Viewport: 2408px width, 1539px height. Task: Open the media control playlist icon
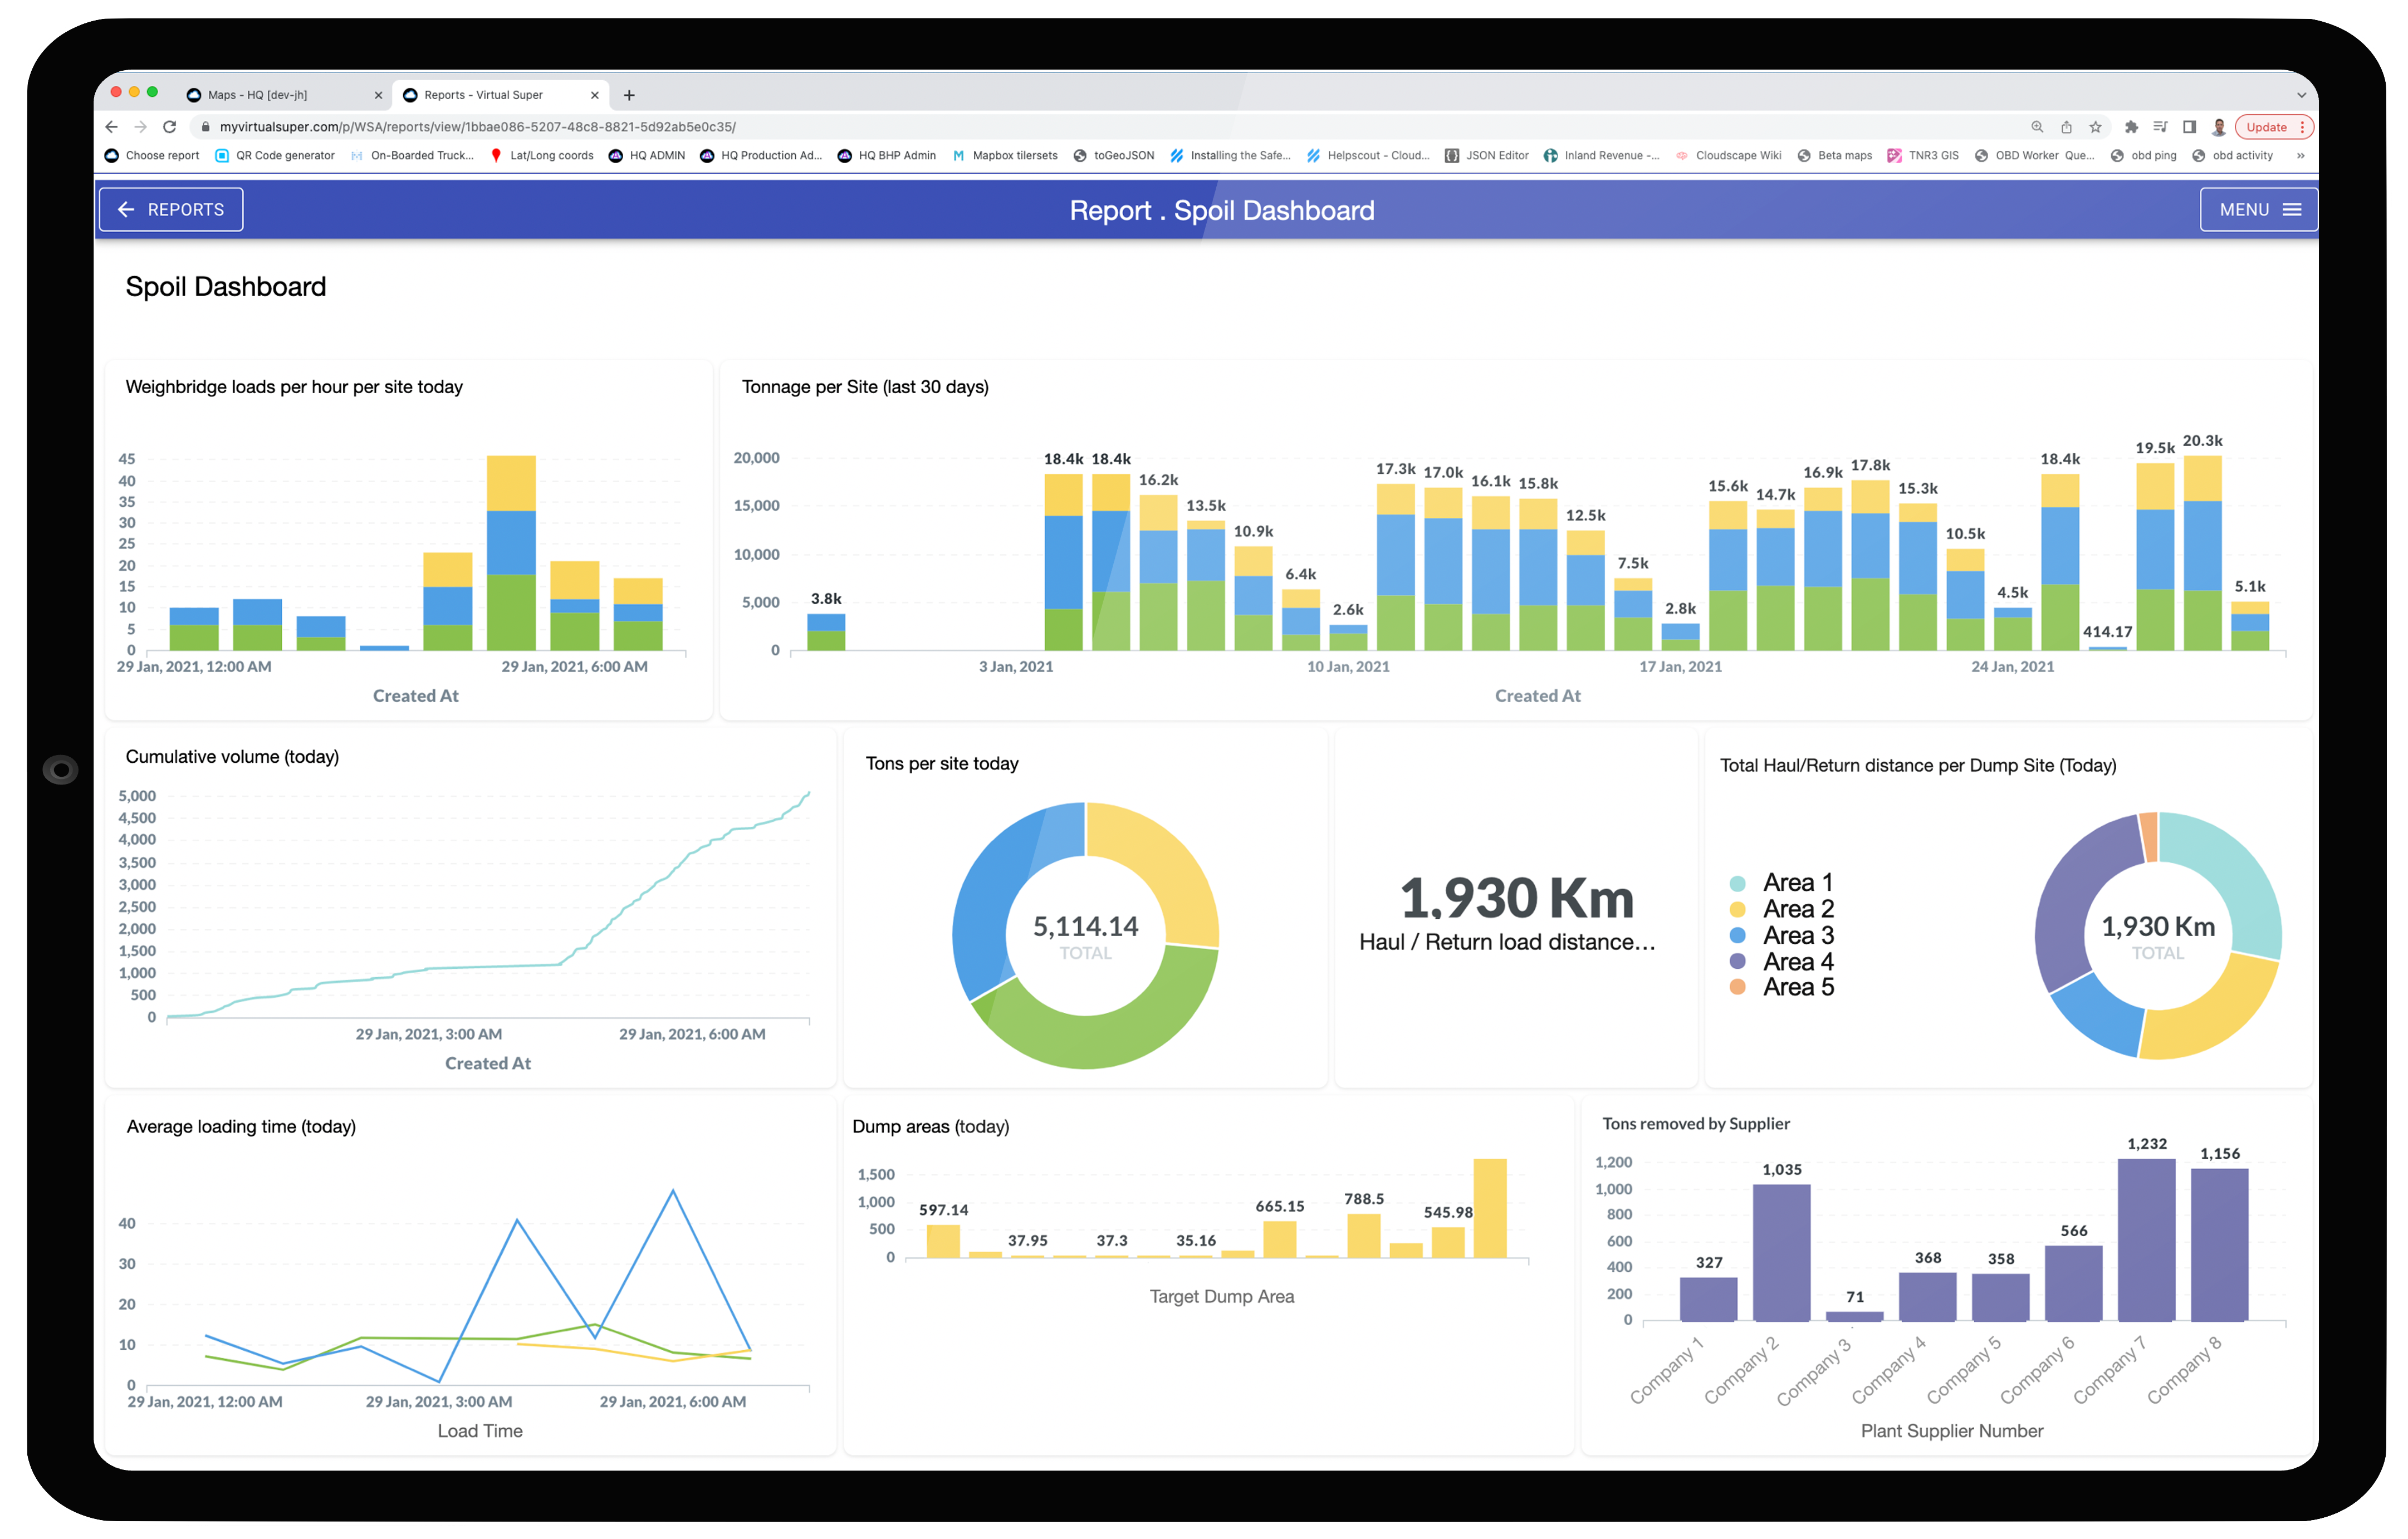[x=2160, y=127]
